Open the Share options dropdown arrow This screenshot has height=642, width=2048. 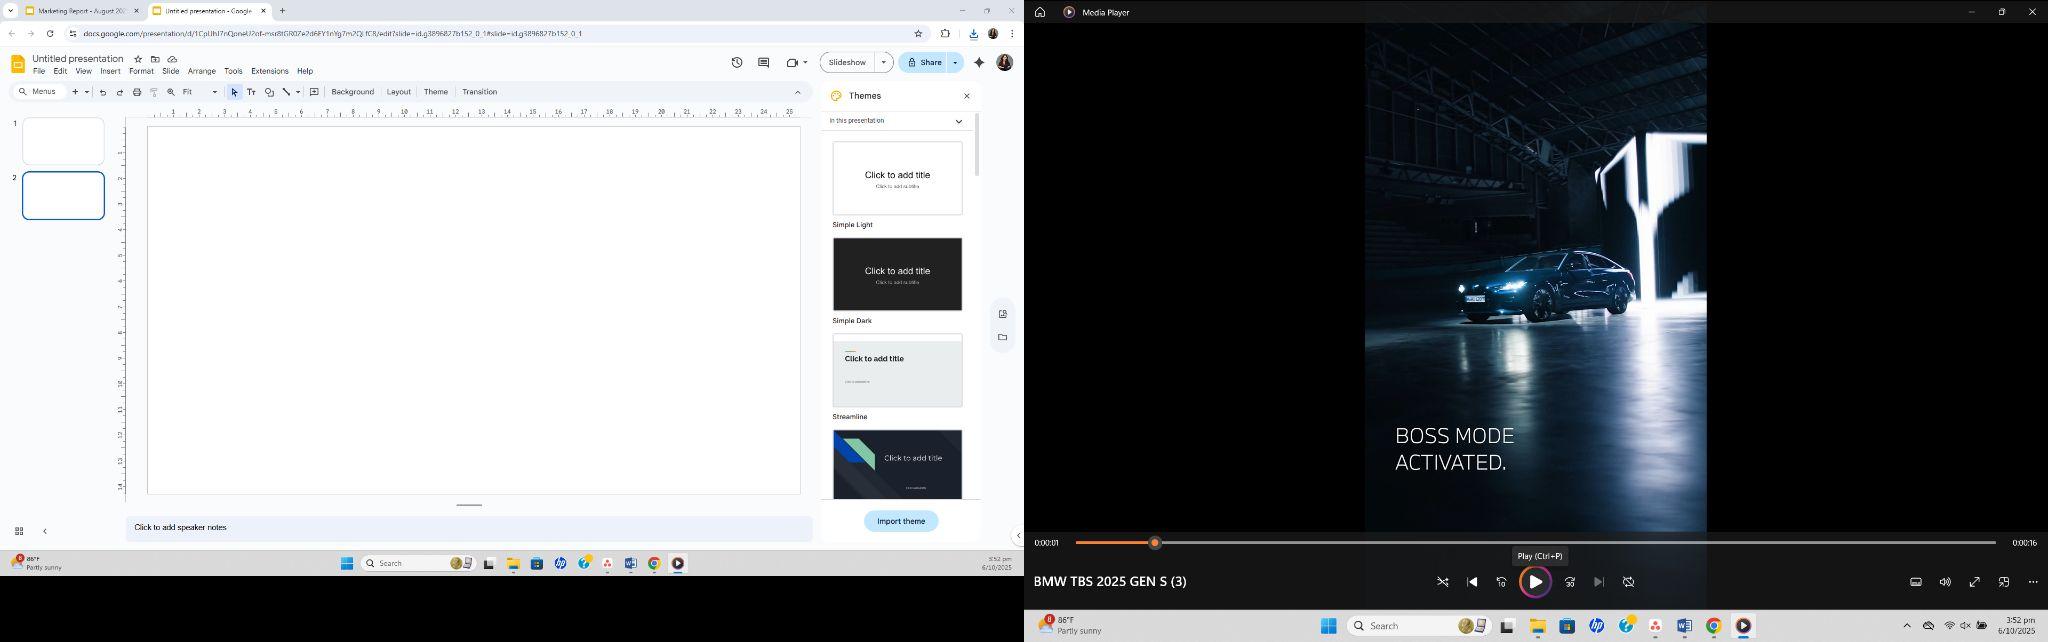tap(955, 62)
